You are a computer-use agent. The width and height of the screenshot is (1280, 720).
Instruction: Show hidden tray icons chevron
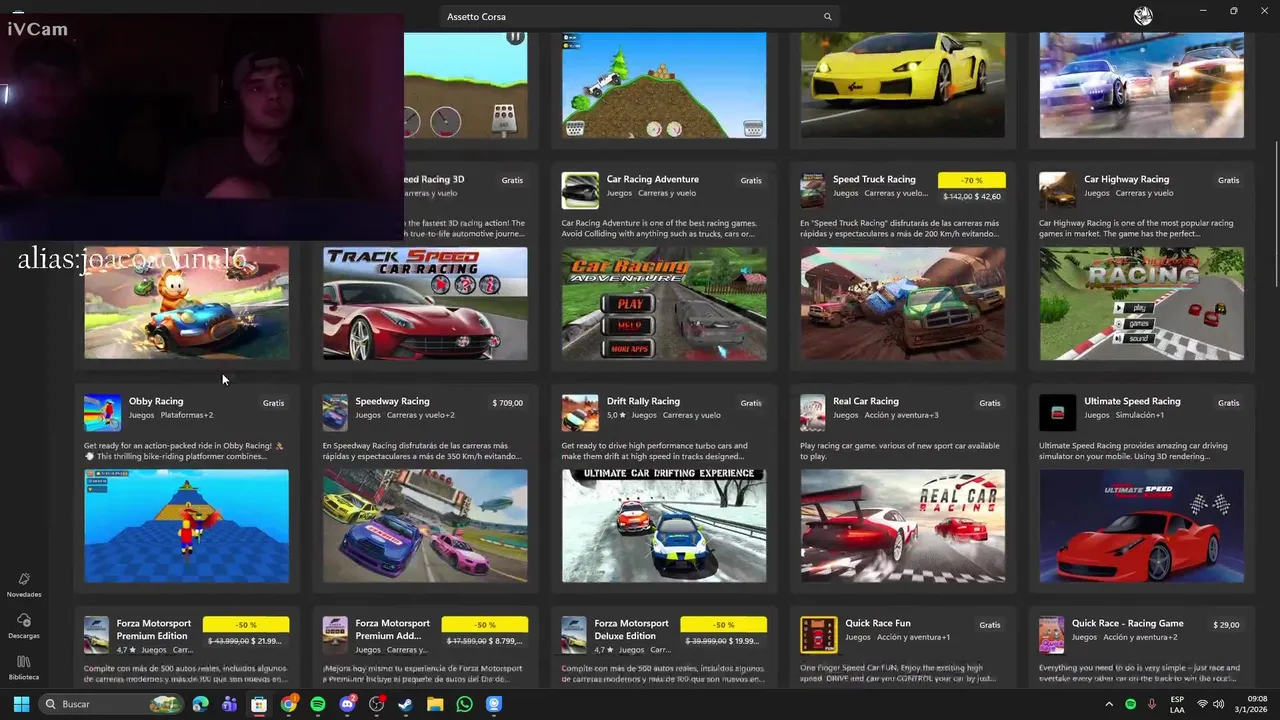[x=1108, y=704]
